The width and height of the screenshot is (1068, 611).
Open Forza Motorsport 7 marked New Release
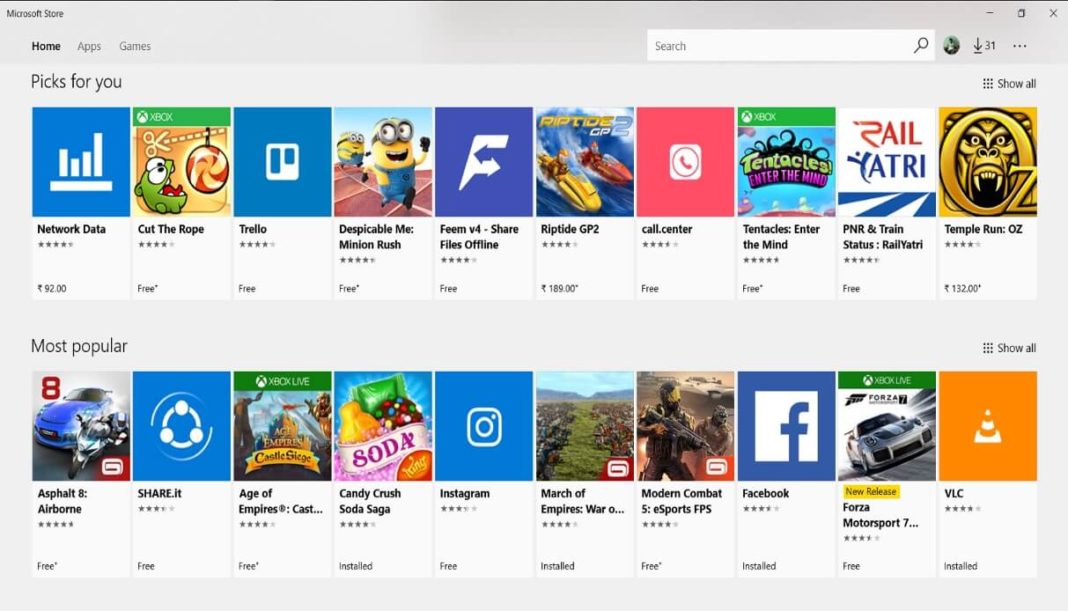coord(886,425)
